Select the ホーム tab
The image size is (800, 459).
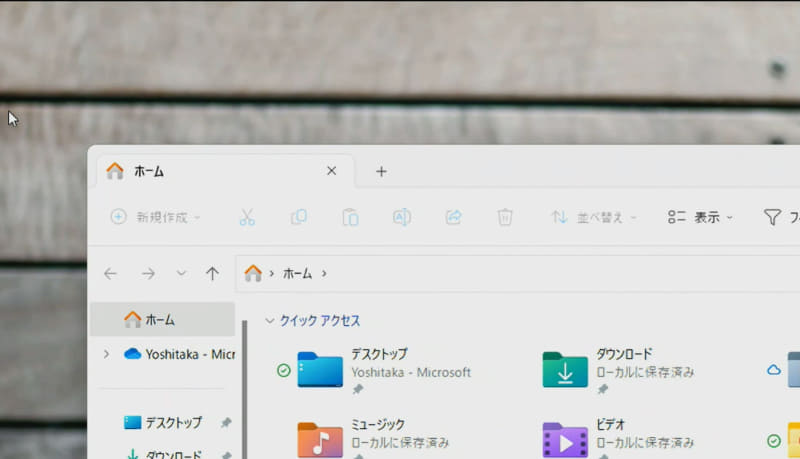point(224,171)
